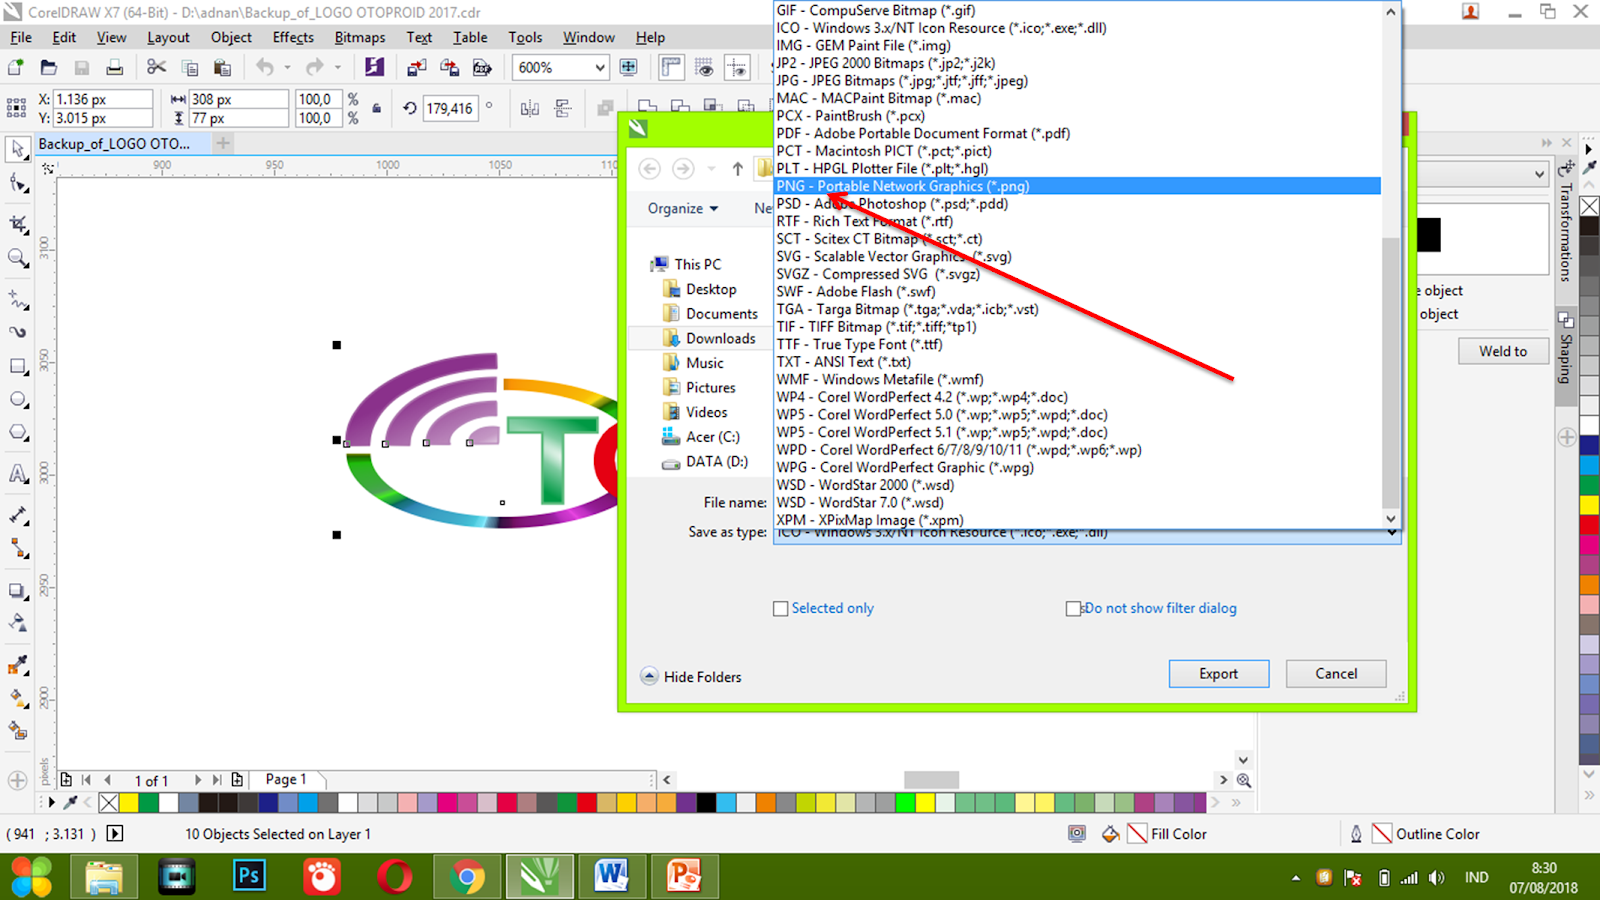Viewport: 1600px width, 900px height.
Task: Click the Cancel button in the dialog
Action: coord(1336,674)
